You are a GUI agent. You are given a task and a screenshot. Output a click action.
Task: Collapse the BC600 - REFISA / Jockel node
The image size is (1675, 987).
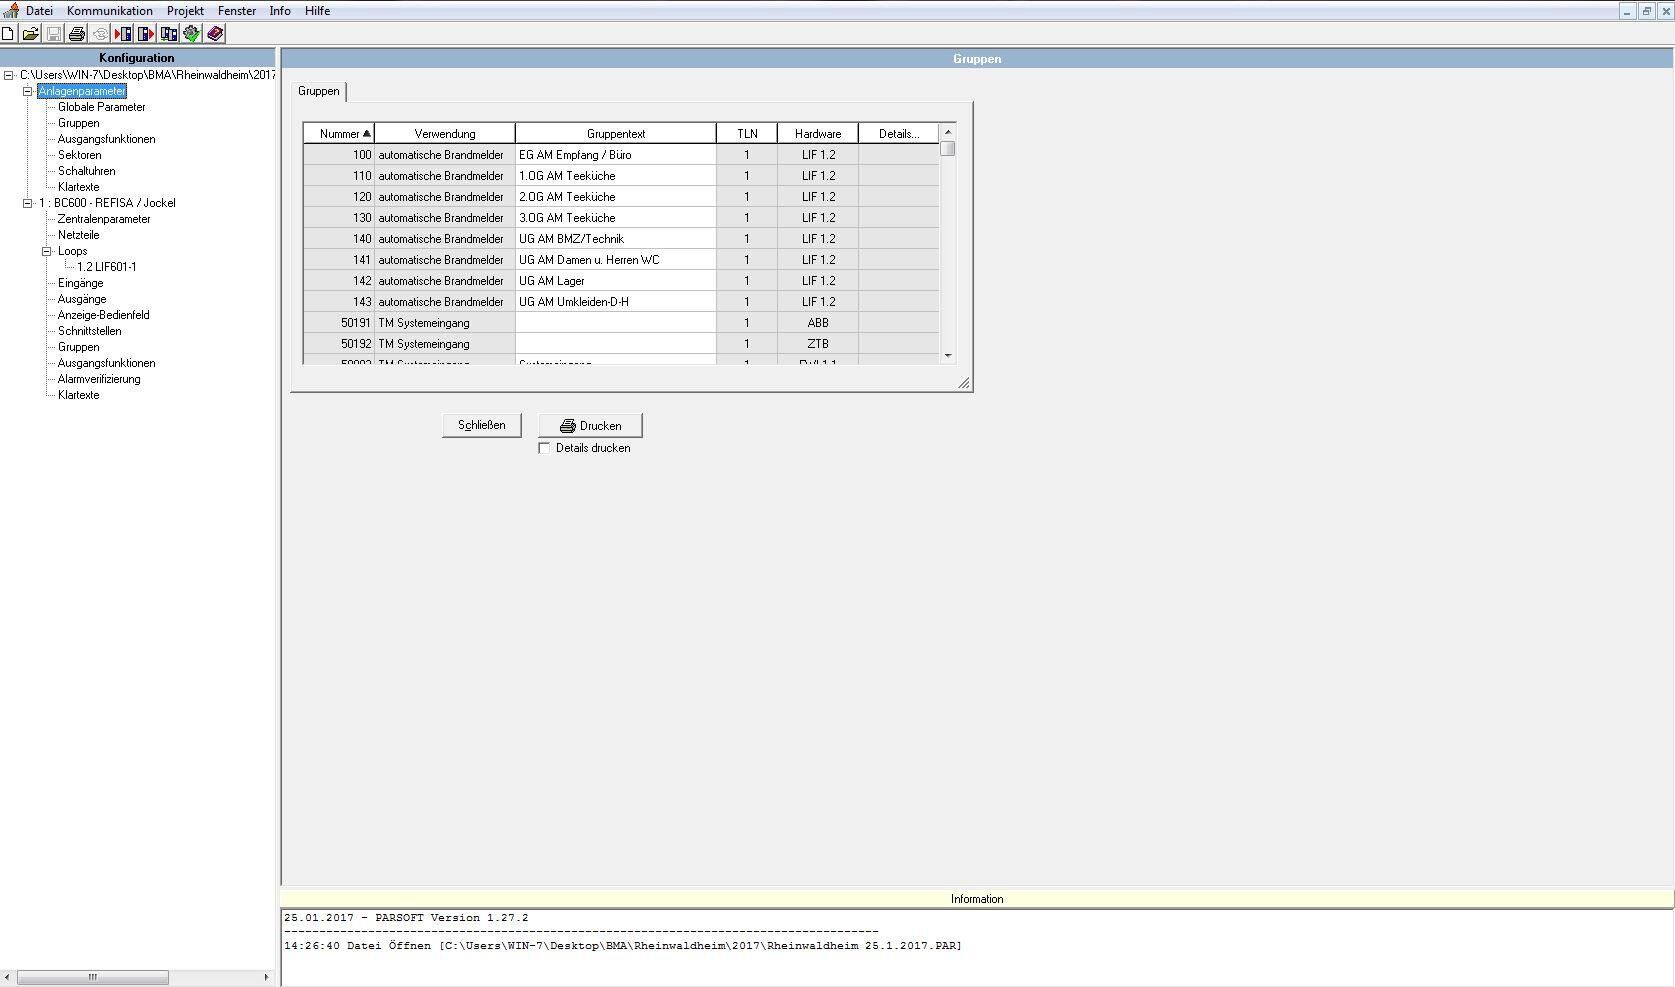click(28, 203)
